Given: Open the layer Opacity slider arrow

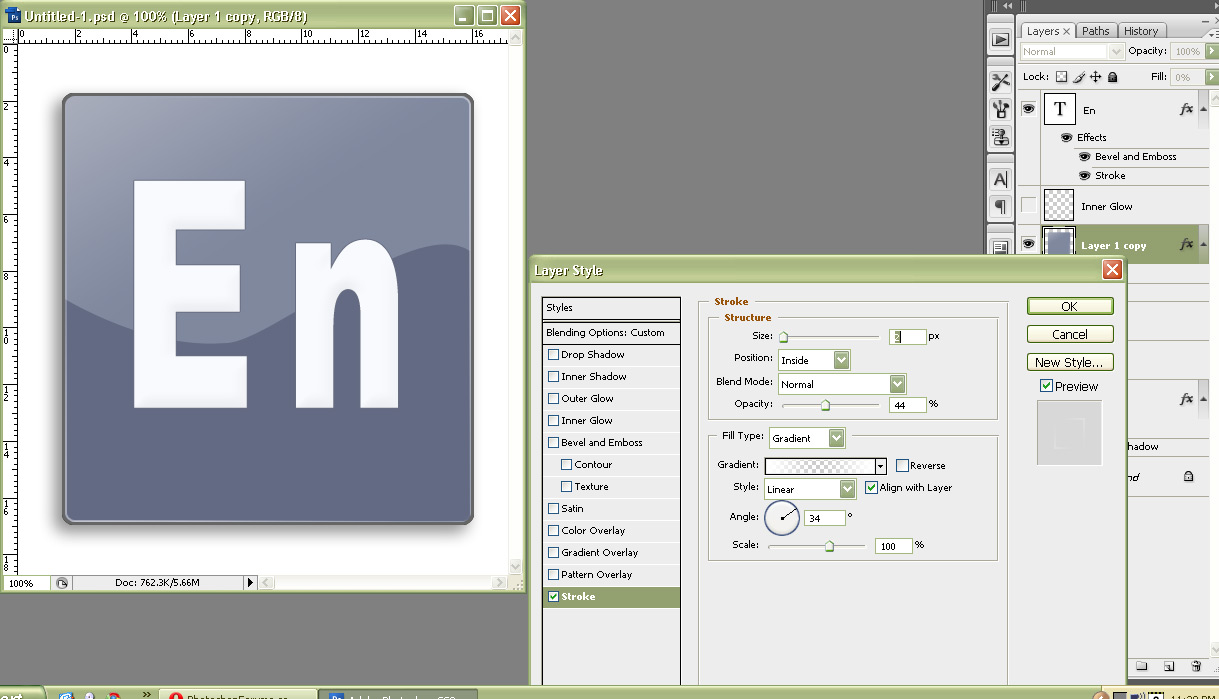Looking at the screenshot, I should (1210, 51).
